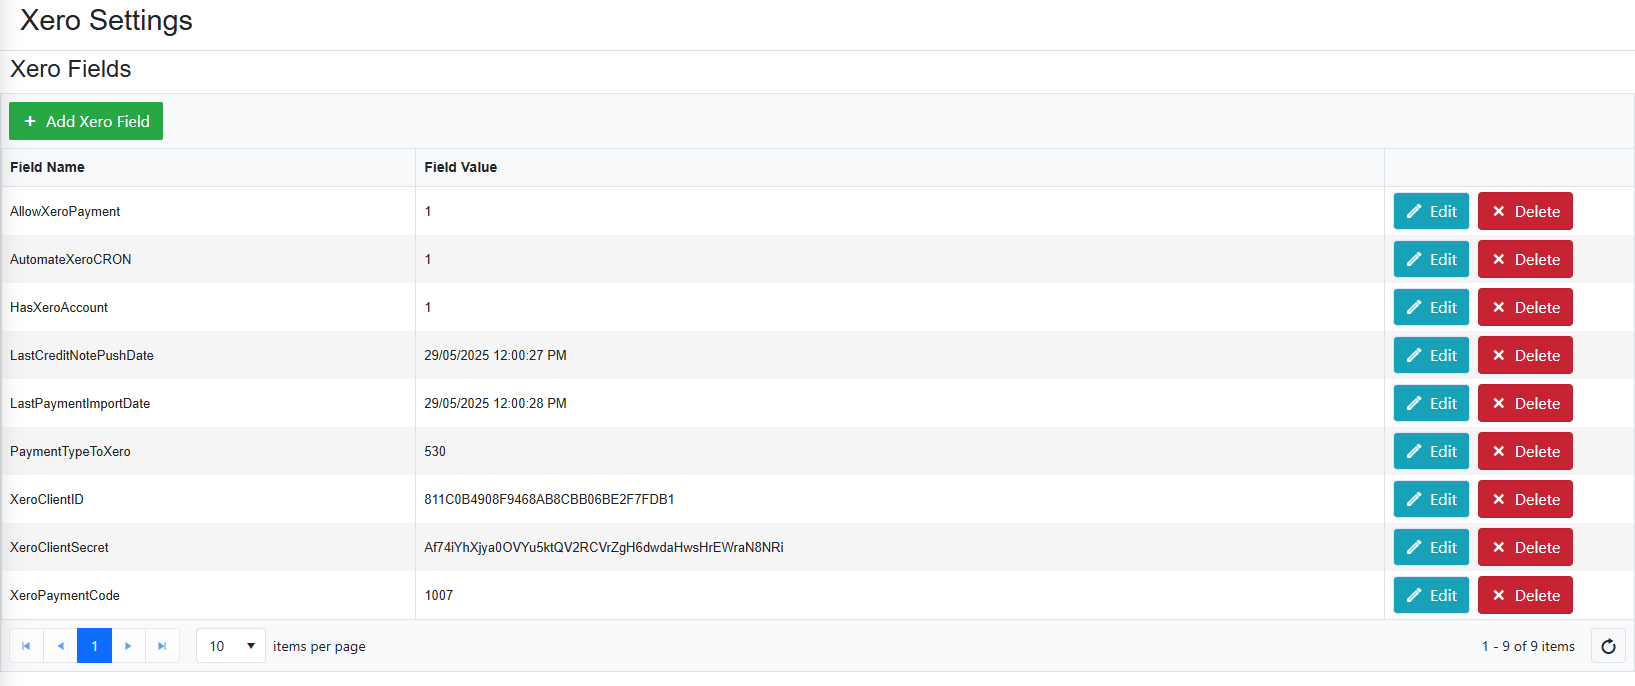This screenshot has height=686, width=1635.
Task: Click the client secret value starting Af74iYhX
Action: [604, 547]
